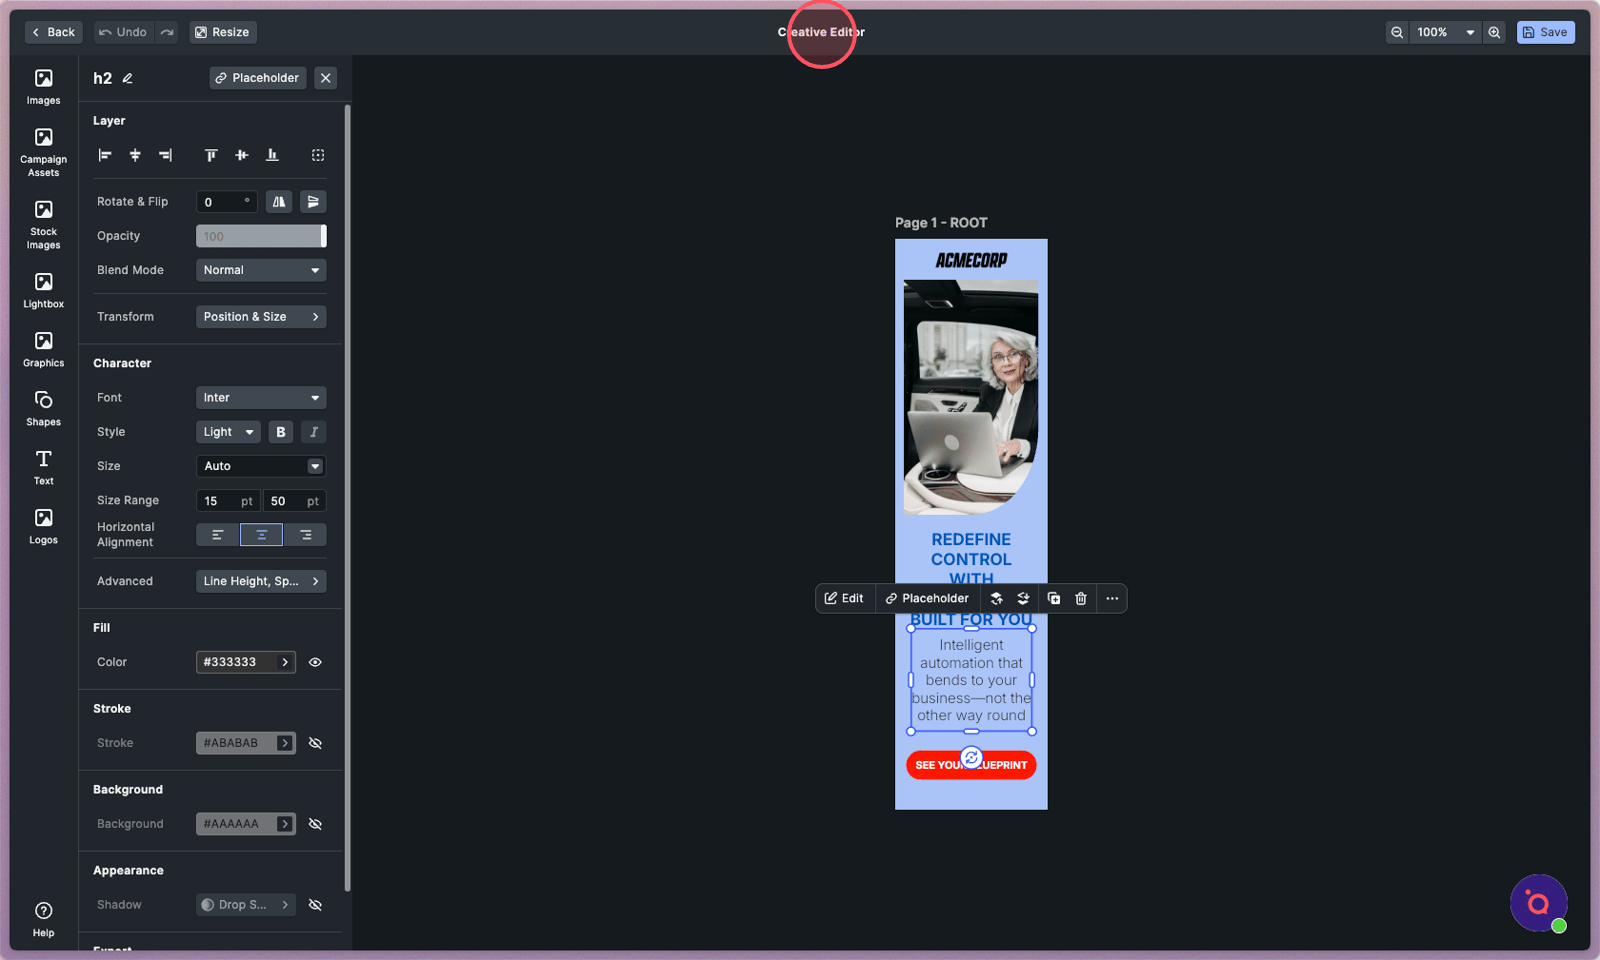Click the Opacity slider
1600x960 pixels.
(261, 236)
